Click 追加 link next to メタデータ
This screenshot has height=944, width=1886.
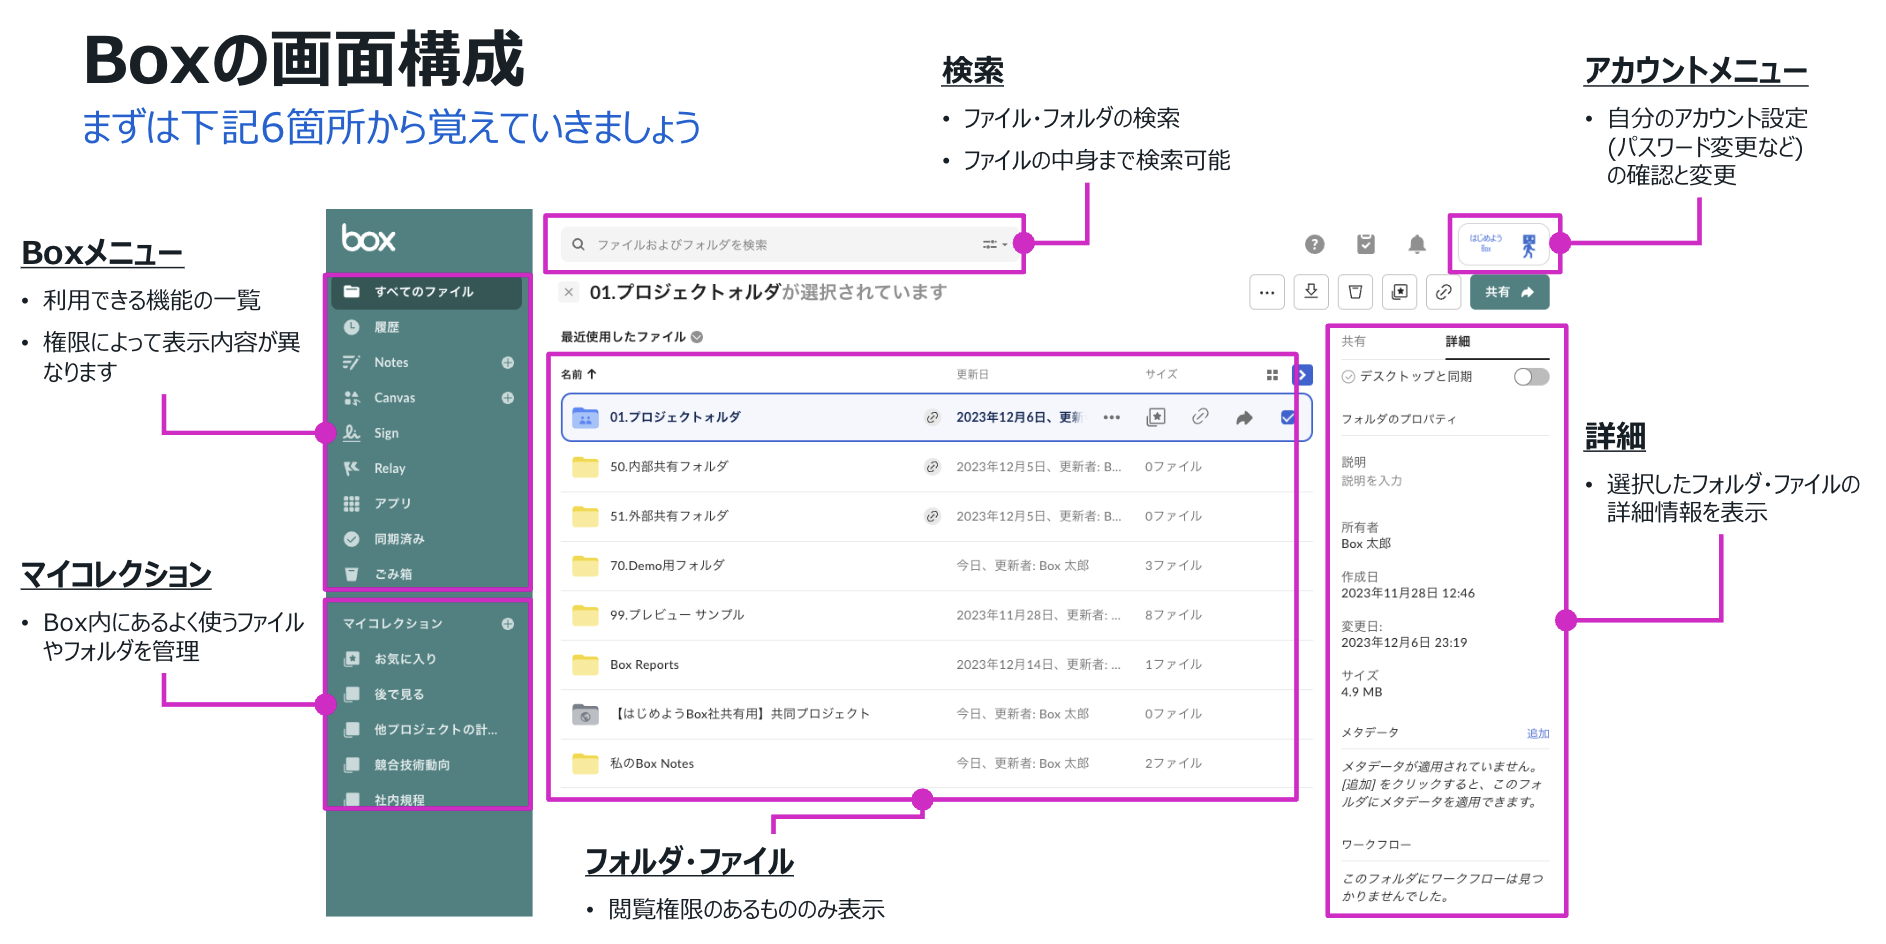pyautogui.click(x=1537, y=734)
